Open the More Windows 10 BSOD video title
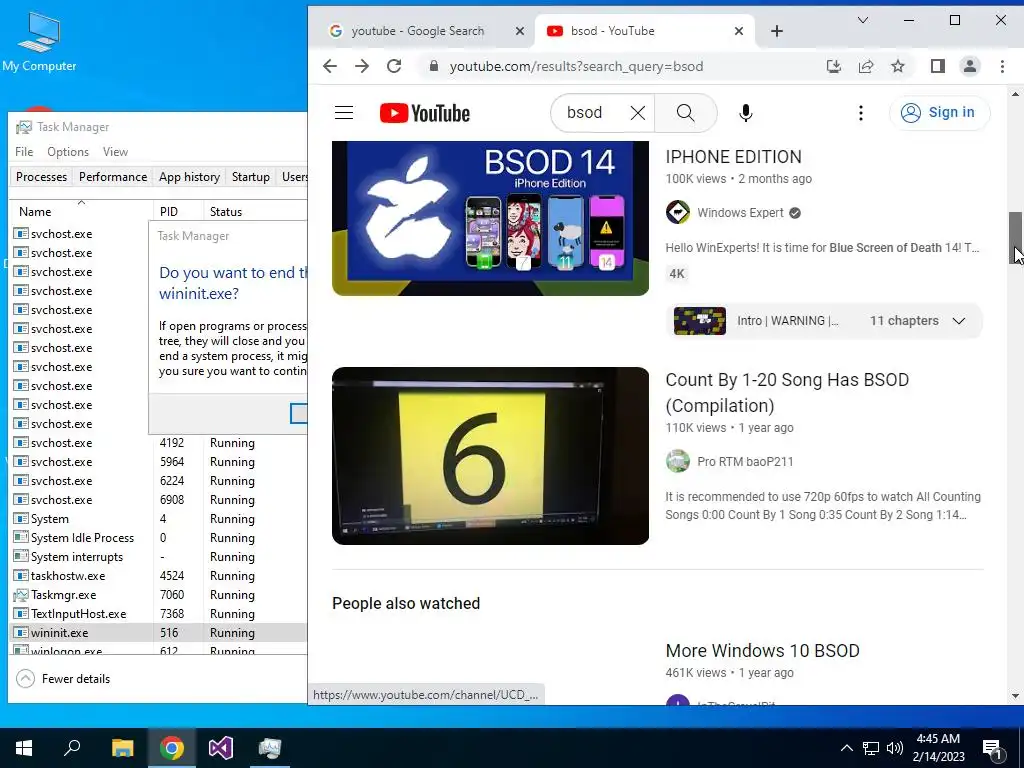Viewport: 1024px width, 768px height. [762, 650]
